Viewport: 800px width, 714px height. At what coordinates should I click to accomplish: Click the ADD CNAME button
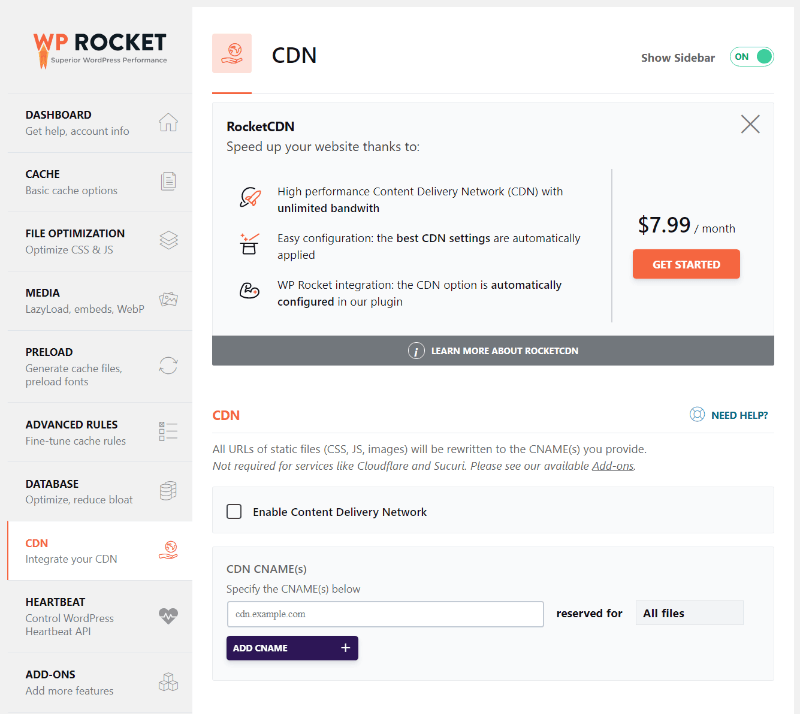pyautogui.click(x=291, y=648)
